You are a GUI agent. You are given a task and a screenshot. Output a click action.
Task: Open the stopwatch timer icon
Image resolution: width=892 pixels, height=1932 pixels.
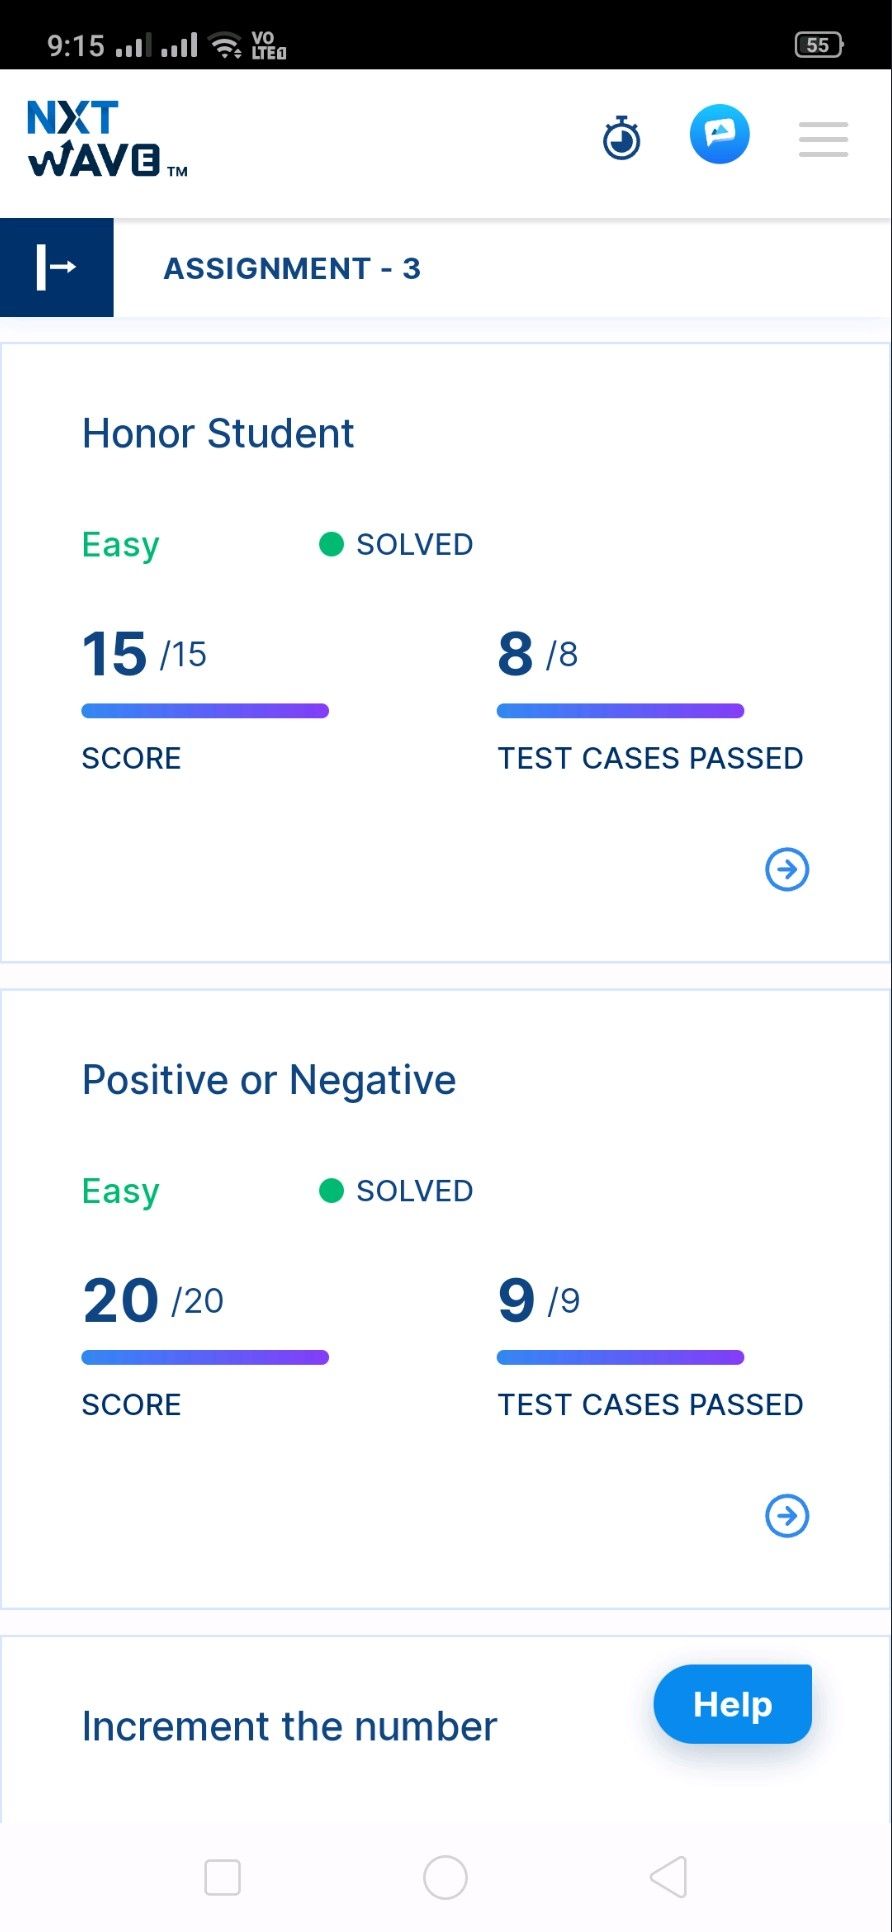coord(621,138)
